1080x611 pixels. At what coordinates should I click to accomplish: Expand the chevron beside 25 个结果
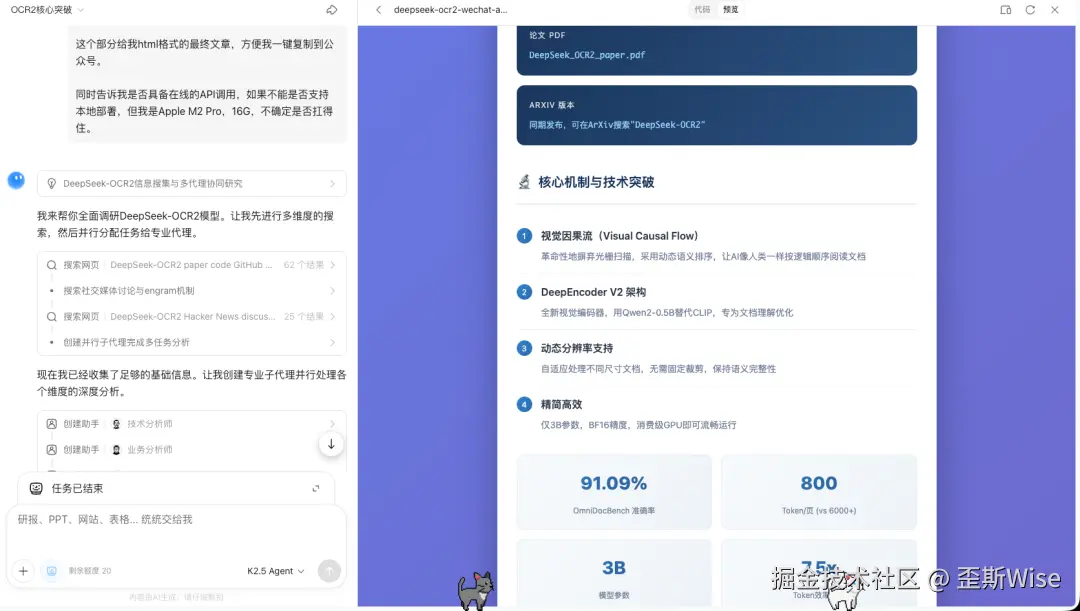333,317
